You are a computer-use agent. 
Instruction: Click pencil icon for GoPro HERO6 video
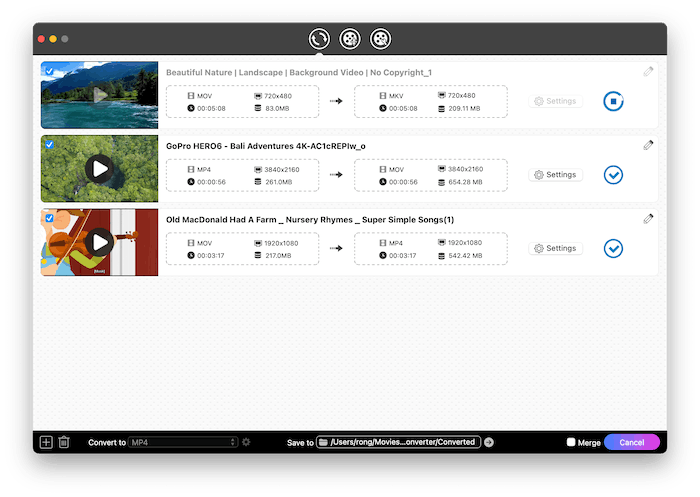coord(648,145)
